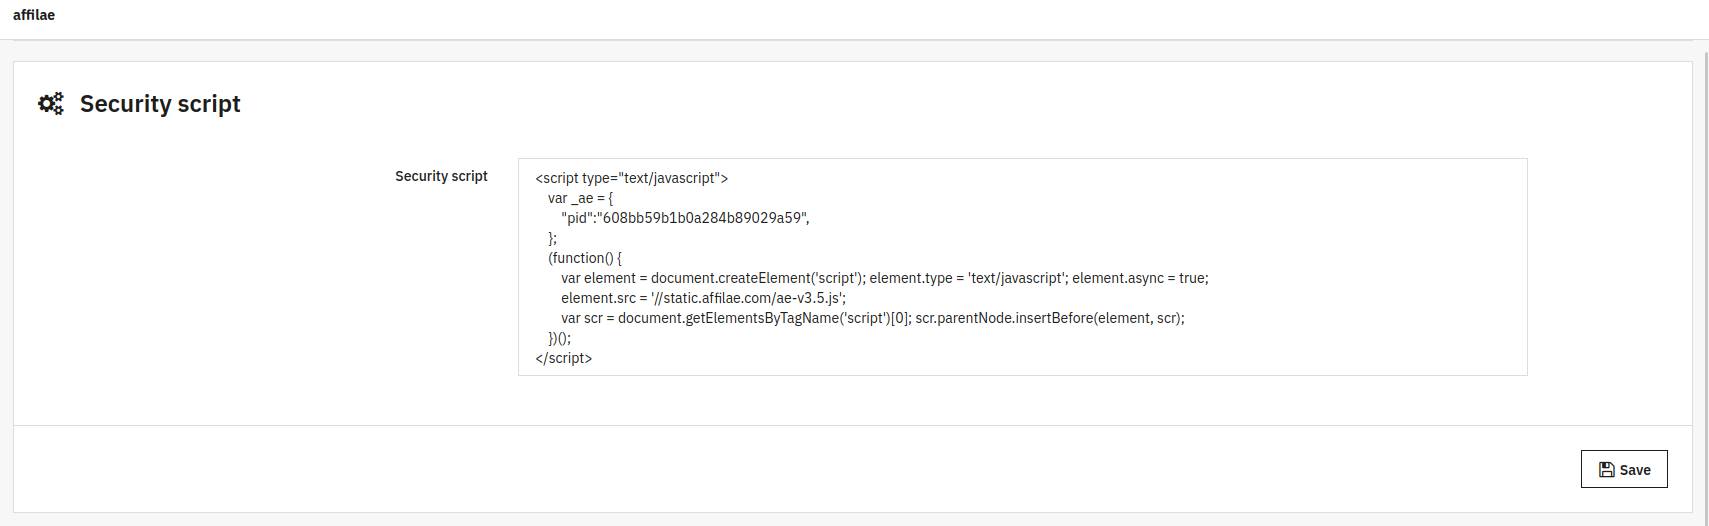Place cursor on the closing </script> tag
The height and width of the screenshot is (526, 1709).
coord(563,358)
